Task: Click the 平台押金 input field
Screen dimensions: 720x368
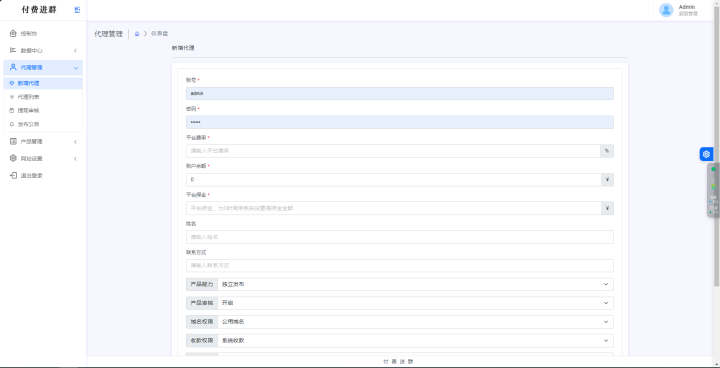Action: pyautogui.click(x=394, y=208)
